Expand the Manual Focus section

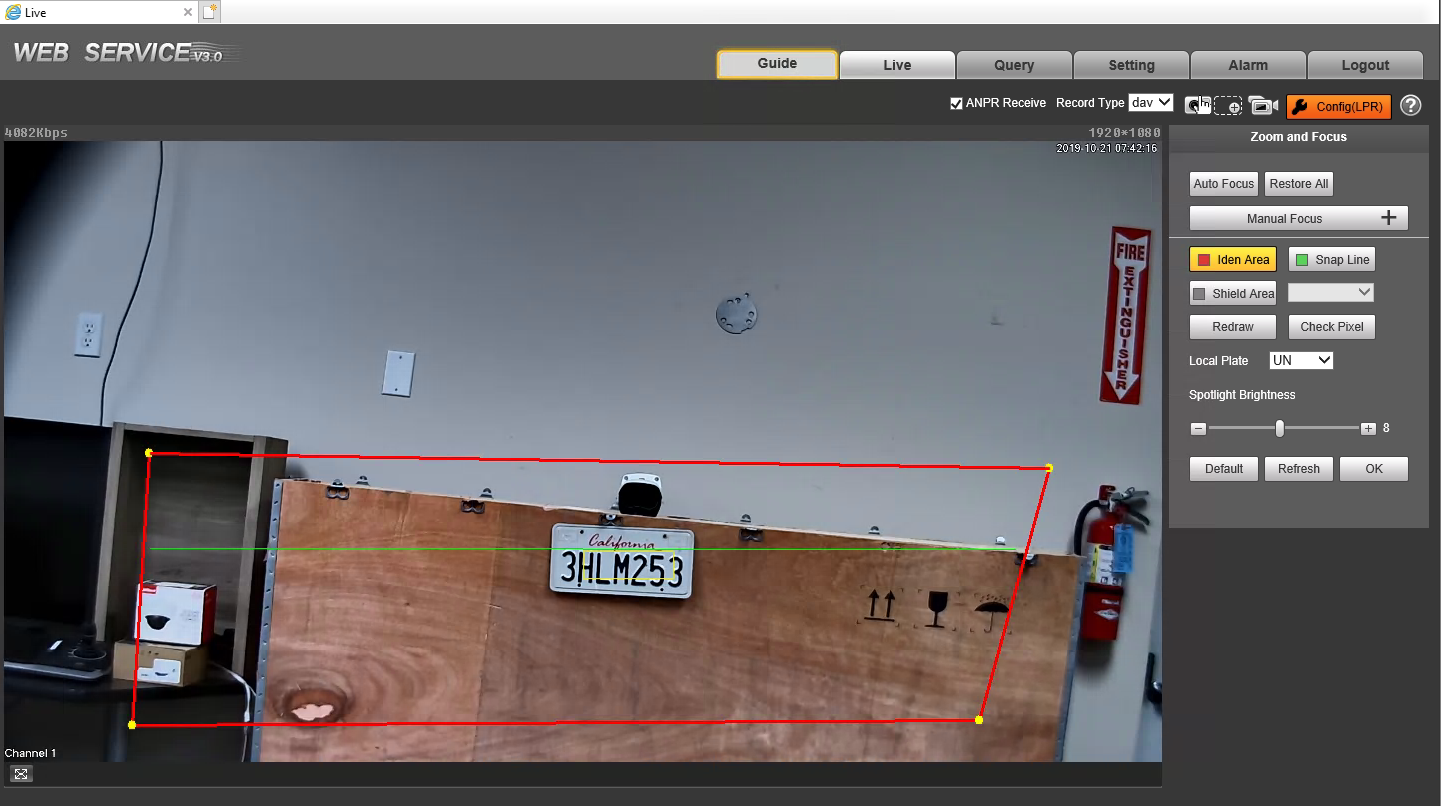(1299, 218)
